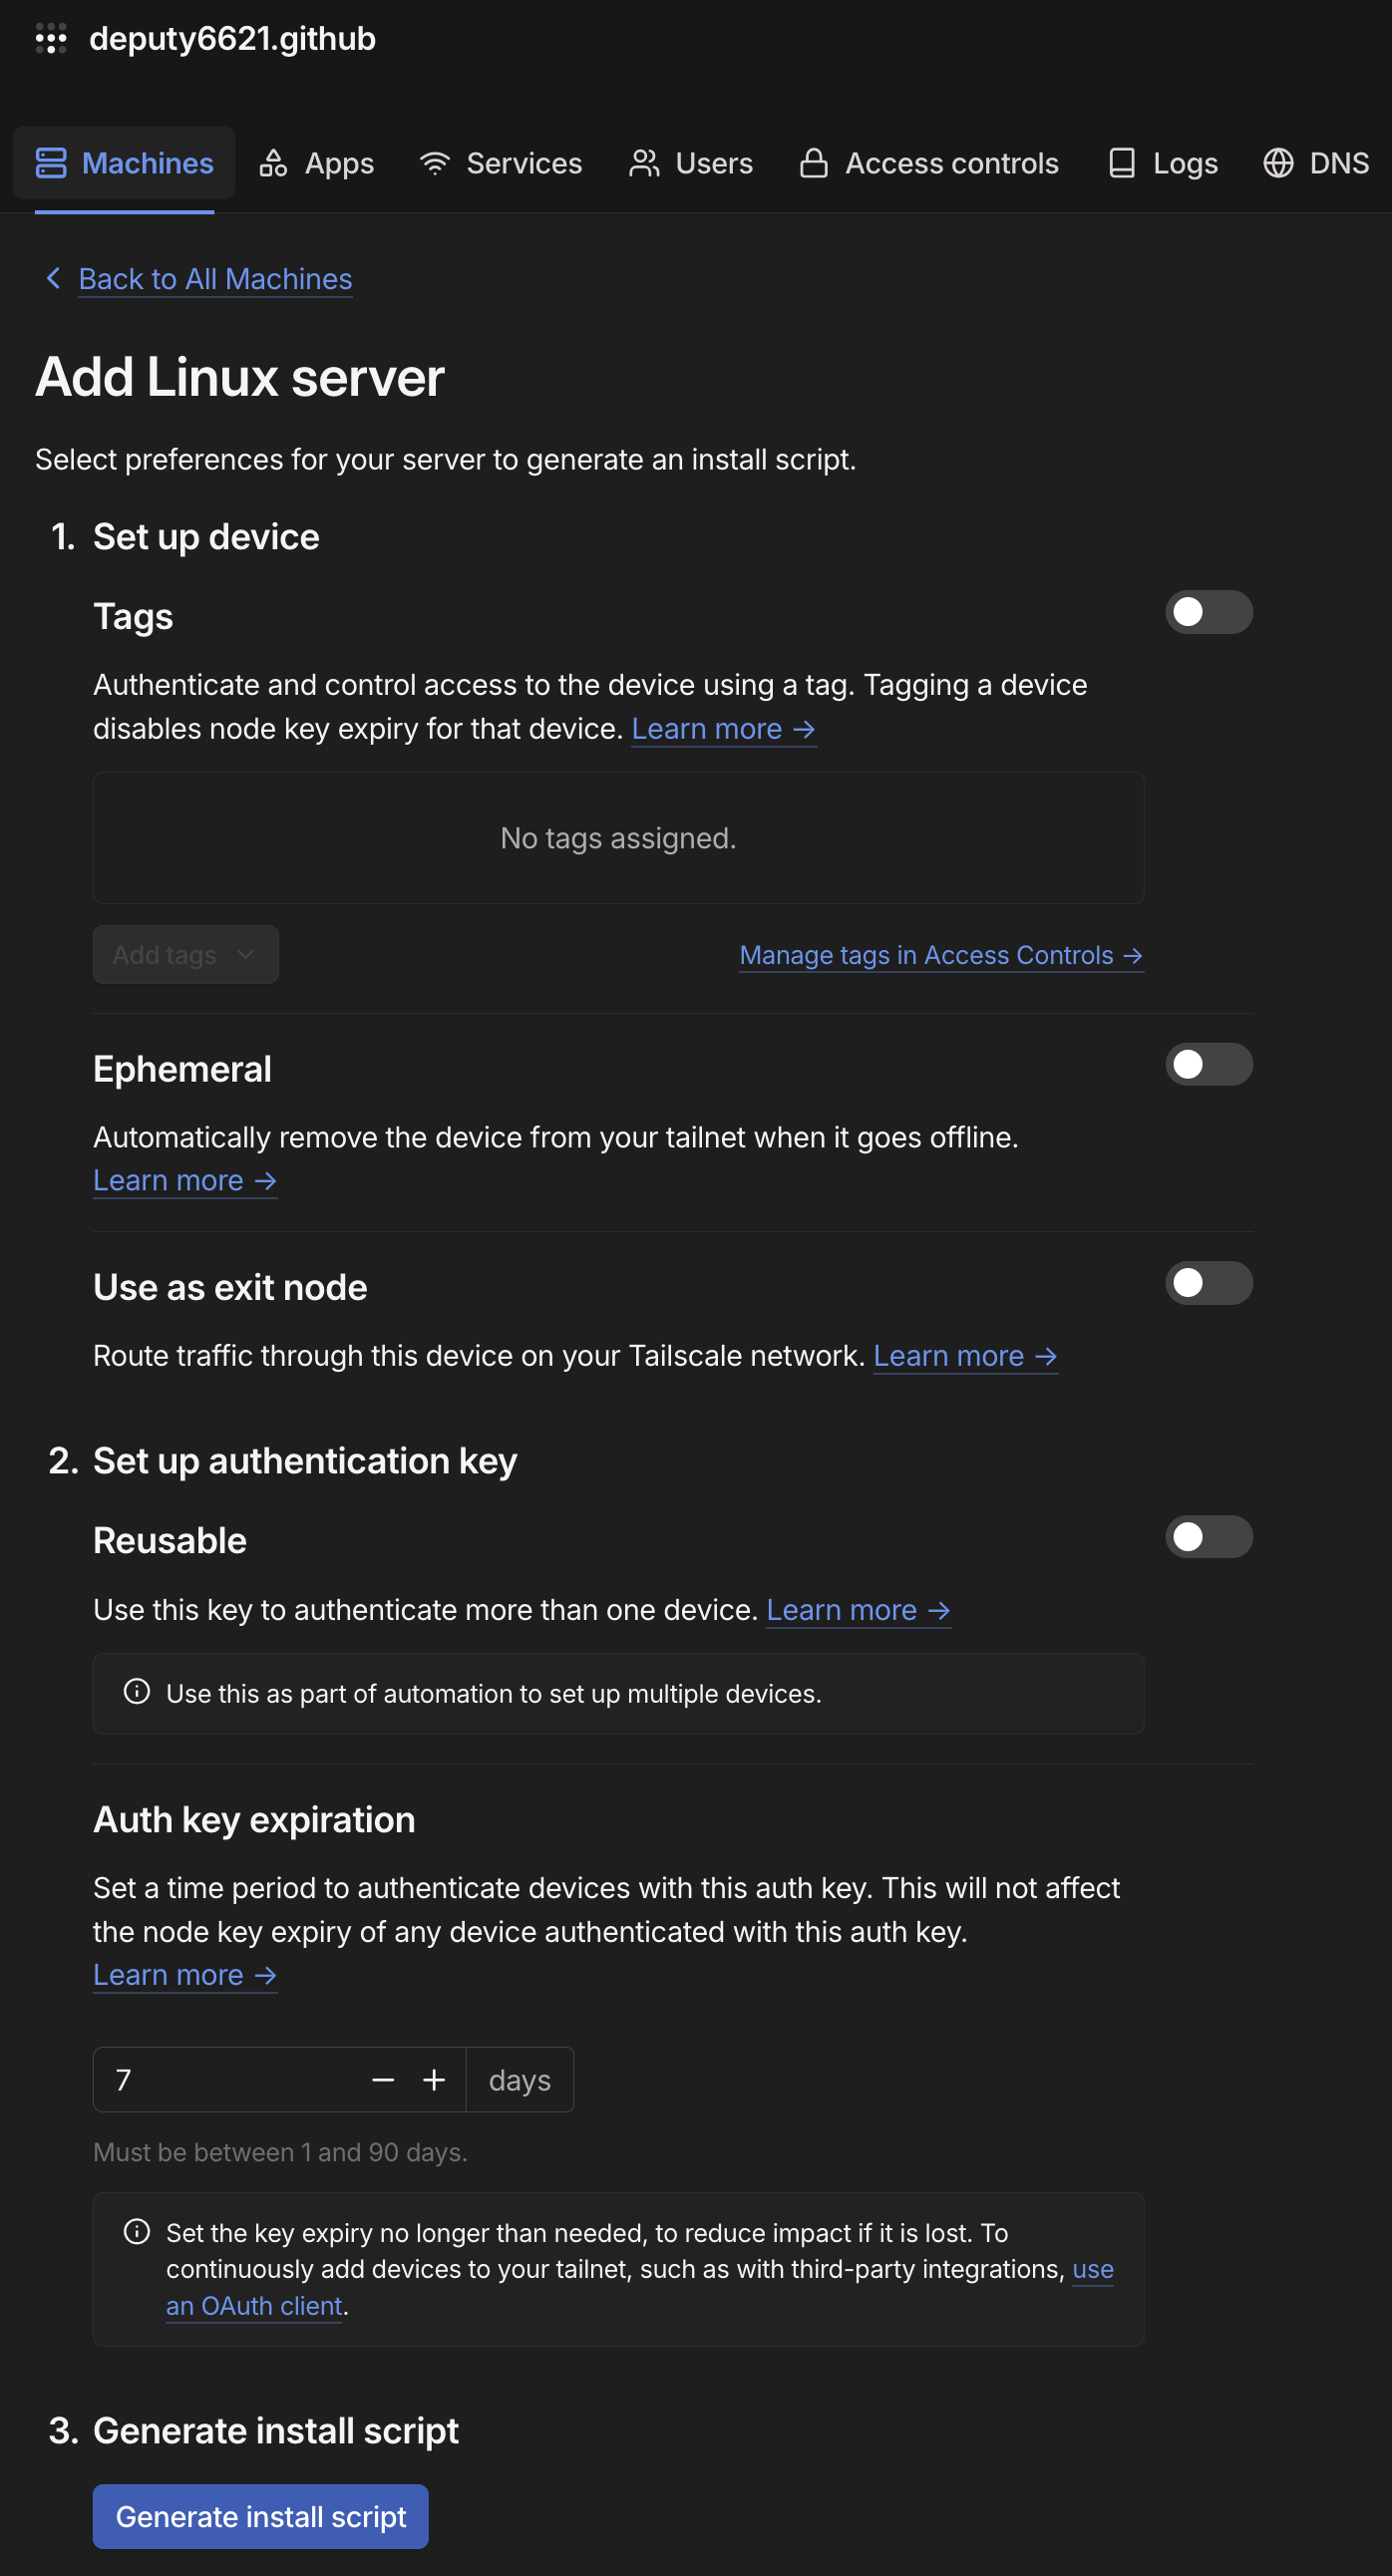Viewport: 1392px width, 2576px height.
Task: Click the Apps icon in navigation
Action: (x=273, y=163)
